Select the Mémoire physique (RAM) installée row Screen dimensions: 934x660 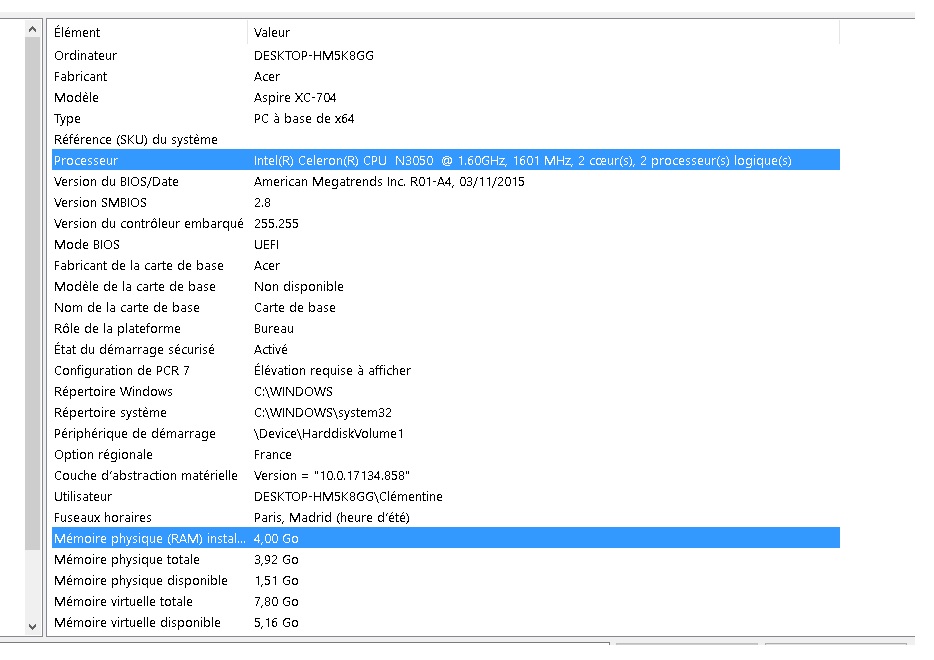pyautogui.click(x=446, y=538)
